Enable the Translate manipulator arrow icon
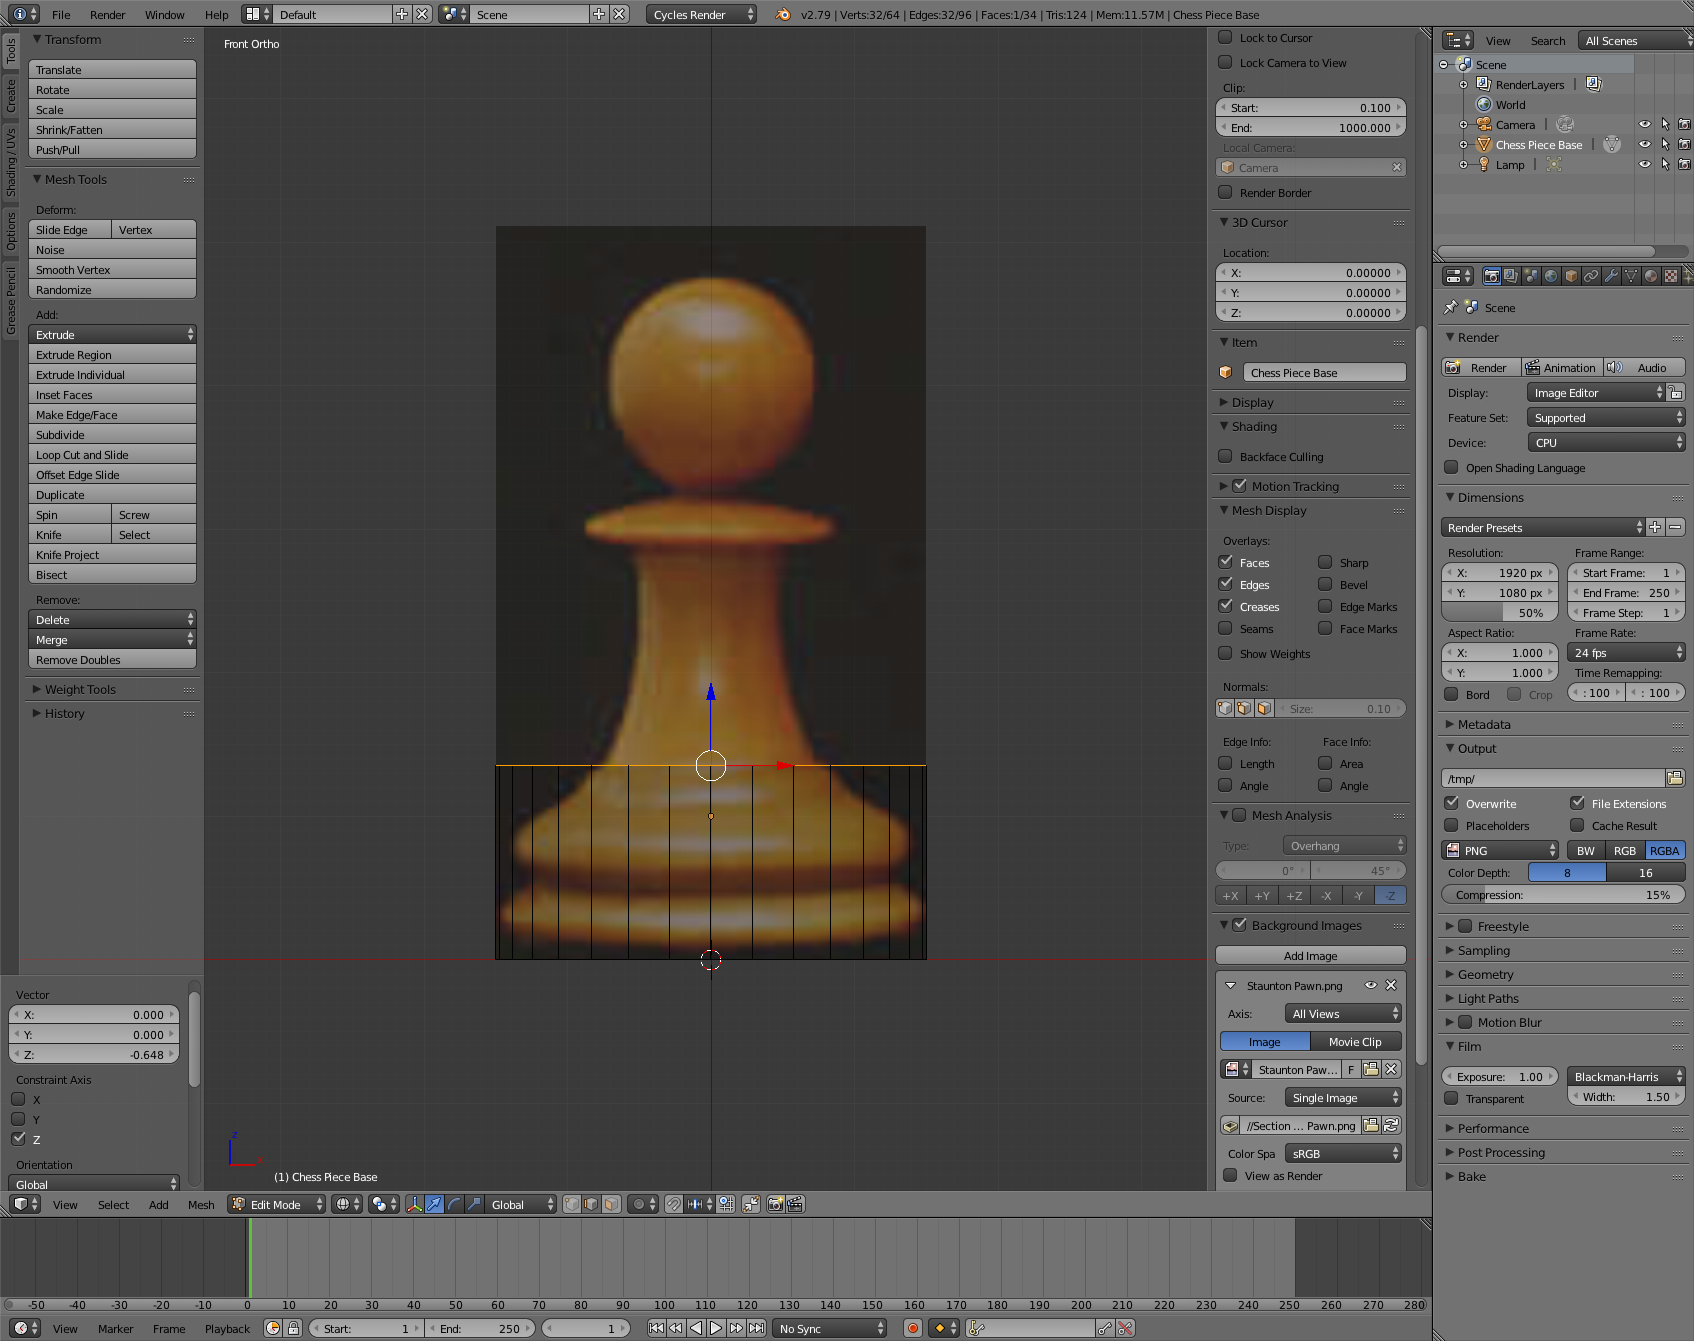1694x1341 pixels. (x=434, y=1204)
